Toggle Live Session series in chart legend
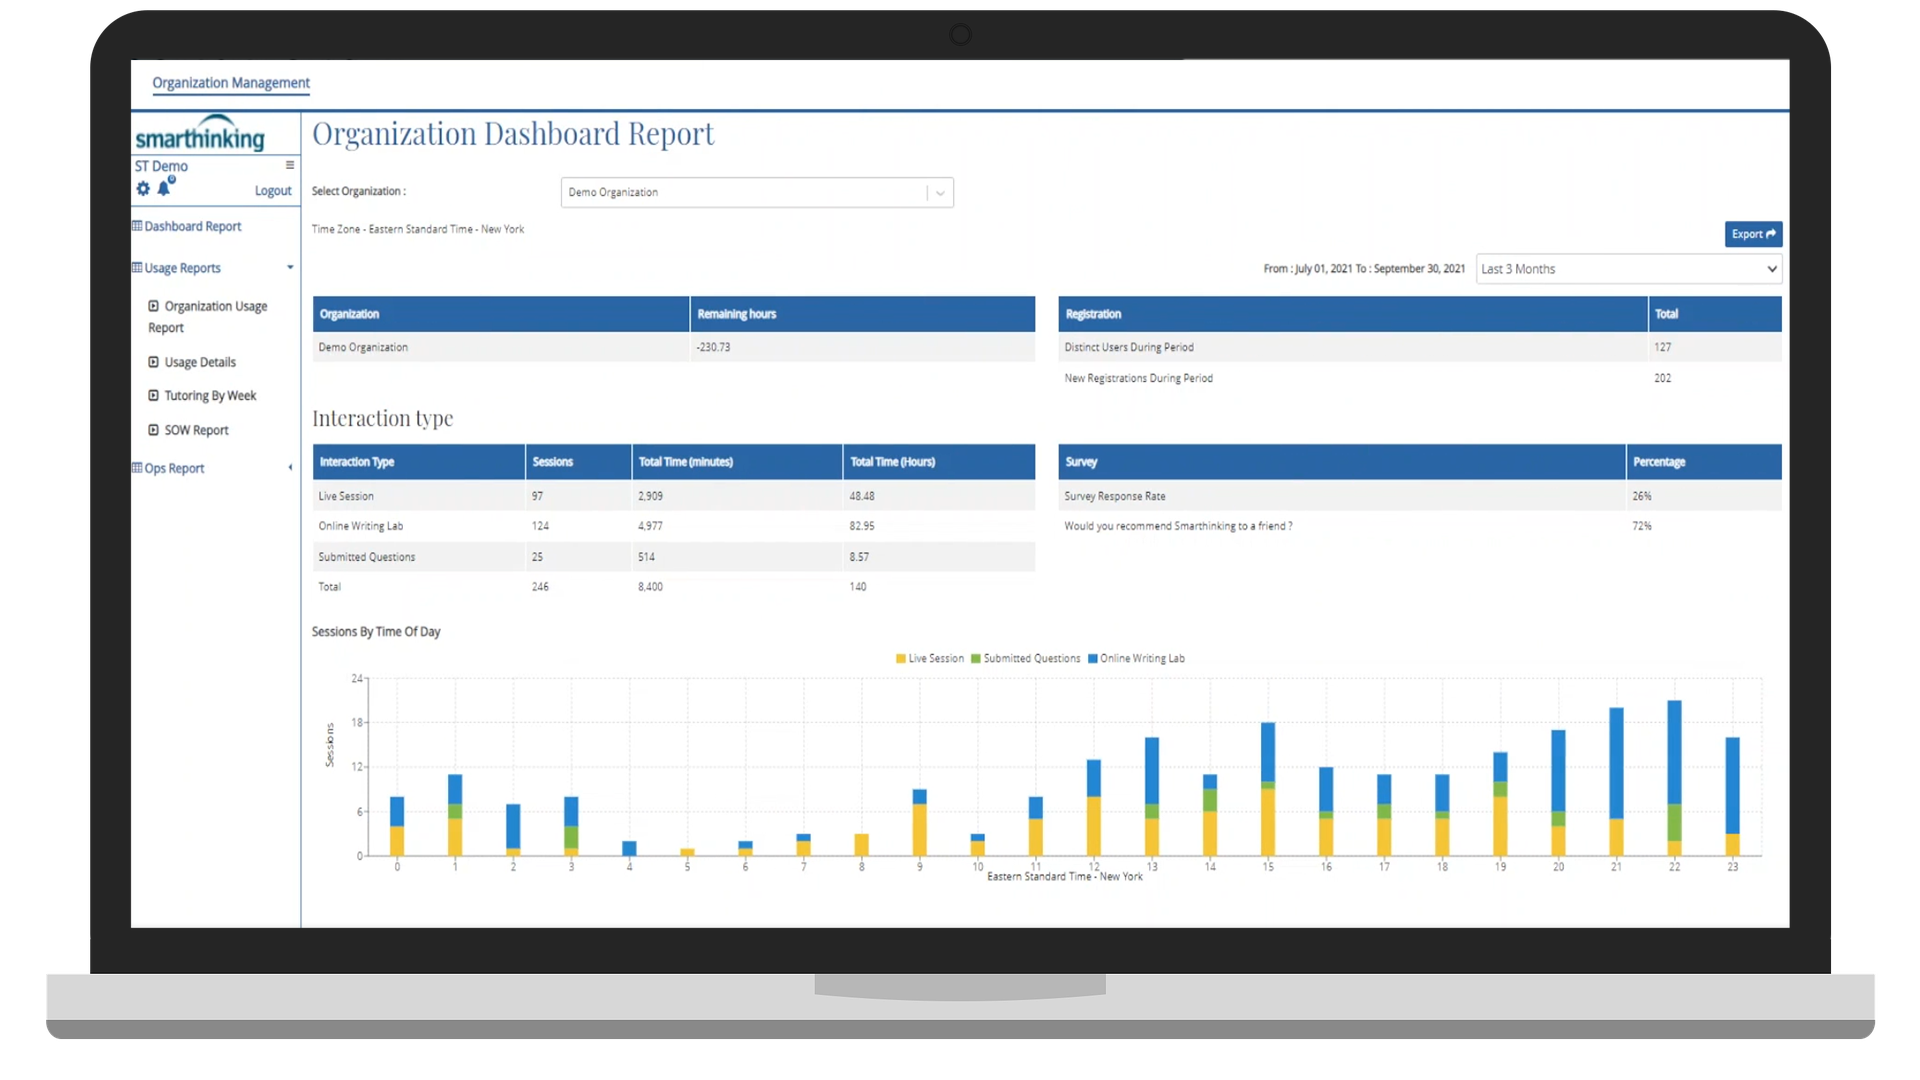1920x1080 pixels. (930, 659)
